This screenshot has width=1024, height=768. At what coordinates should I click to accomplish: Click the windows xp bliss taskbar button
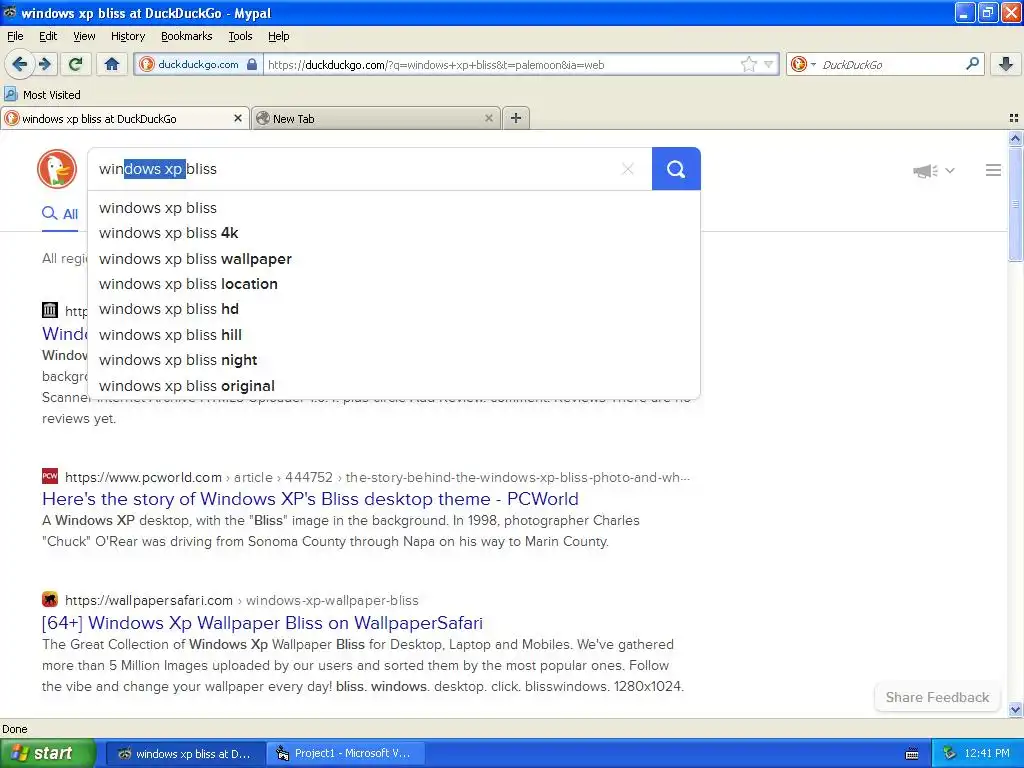185,754
